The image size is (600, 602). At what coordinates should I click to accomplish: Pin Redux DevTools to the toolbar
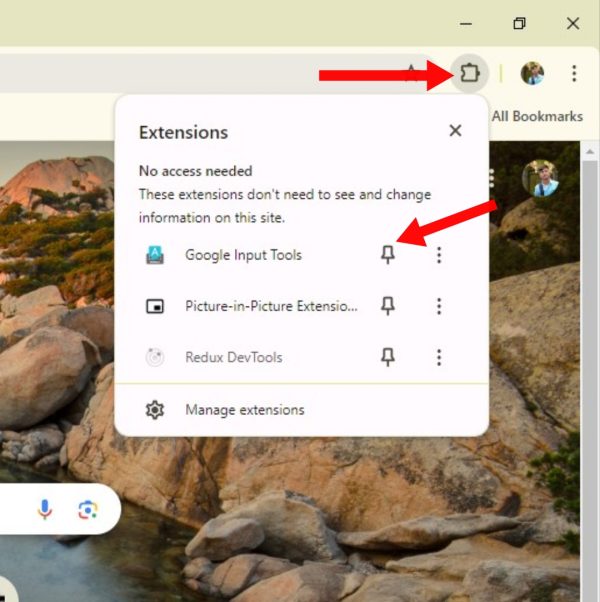[388, 357]
